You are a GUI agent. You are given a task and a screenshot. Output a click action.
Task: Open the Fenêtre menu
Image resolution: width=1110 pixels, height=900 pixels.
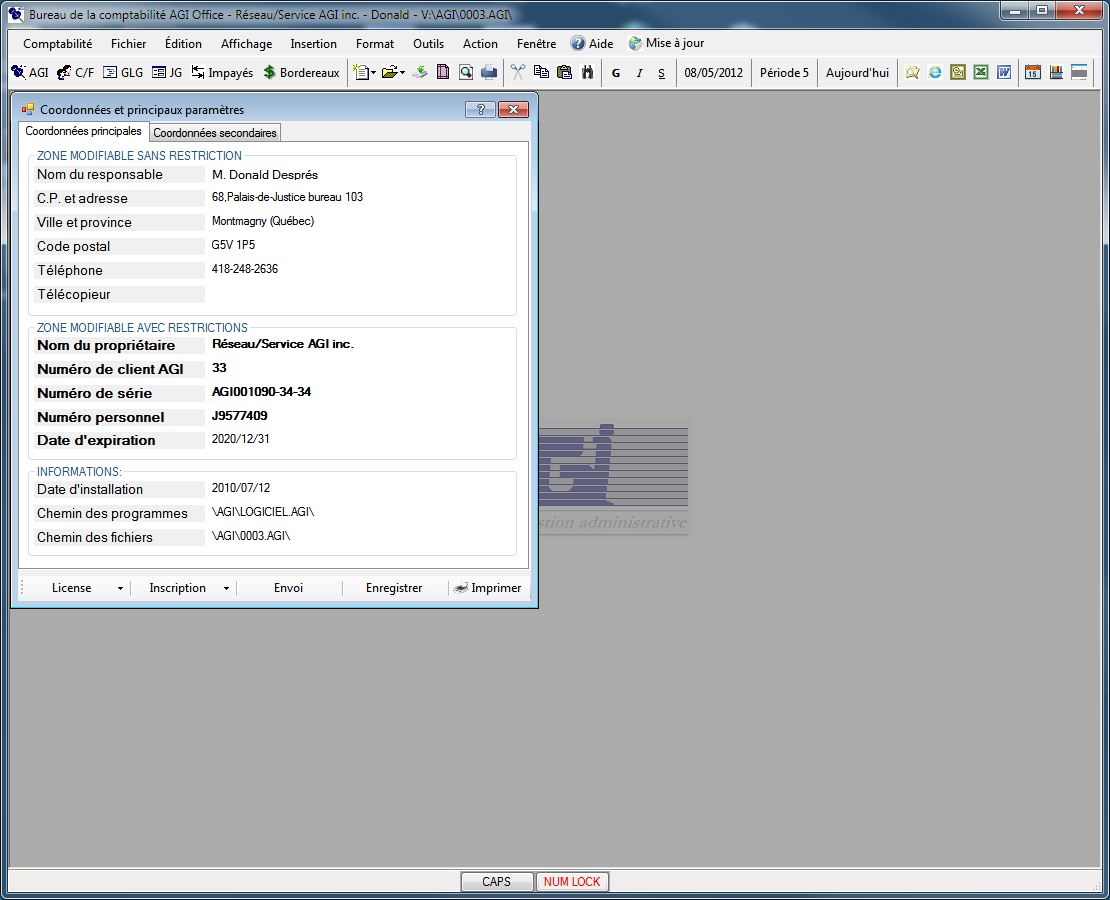536,44
